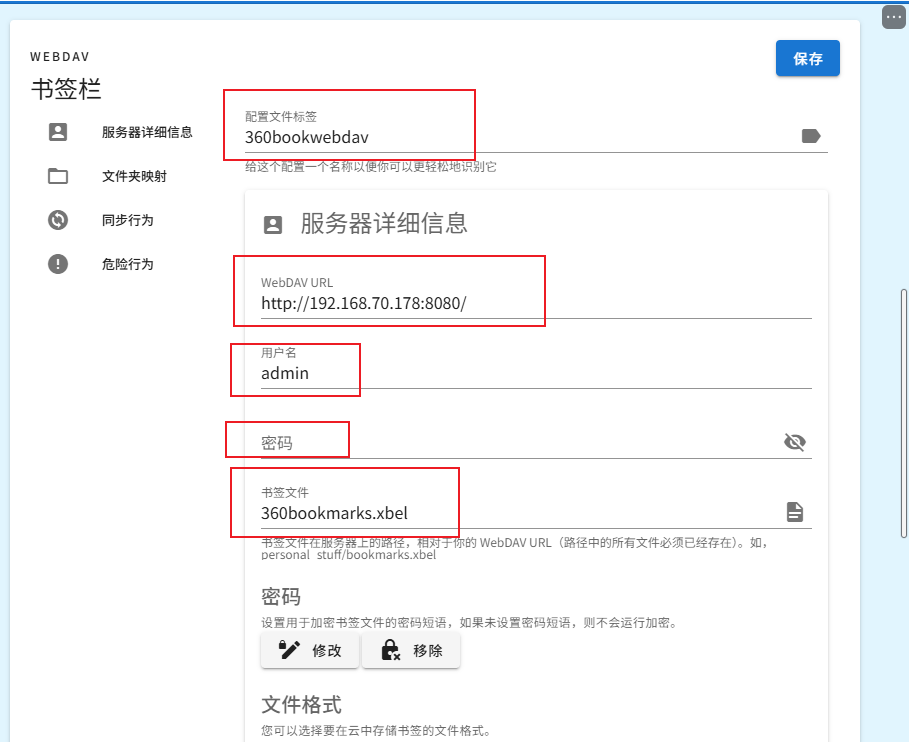
Task: Open the three-dots menu in corner
Action: [x=893, y=17]
